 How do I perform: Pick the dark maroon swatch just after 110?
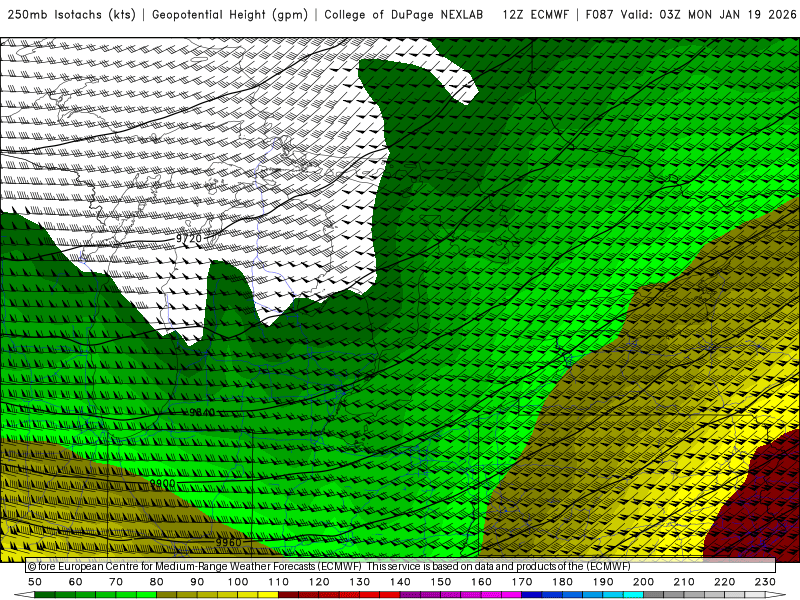288,595
